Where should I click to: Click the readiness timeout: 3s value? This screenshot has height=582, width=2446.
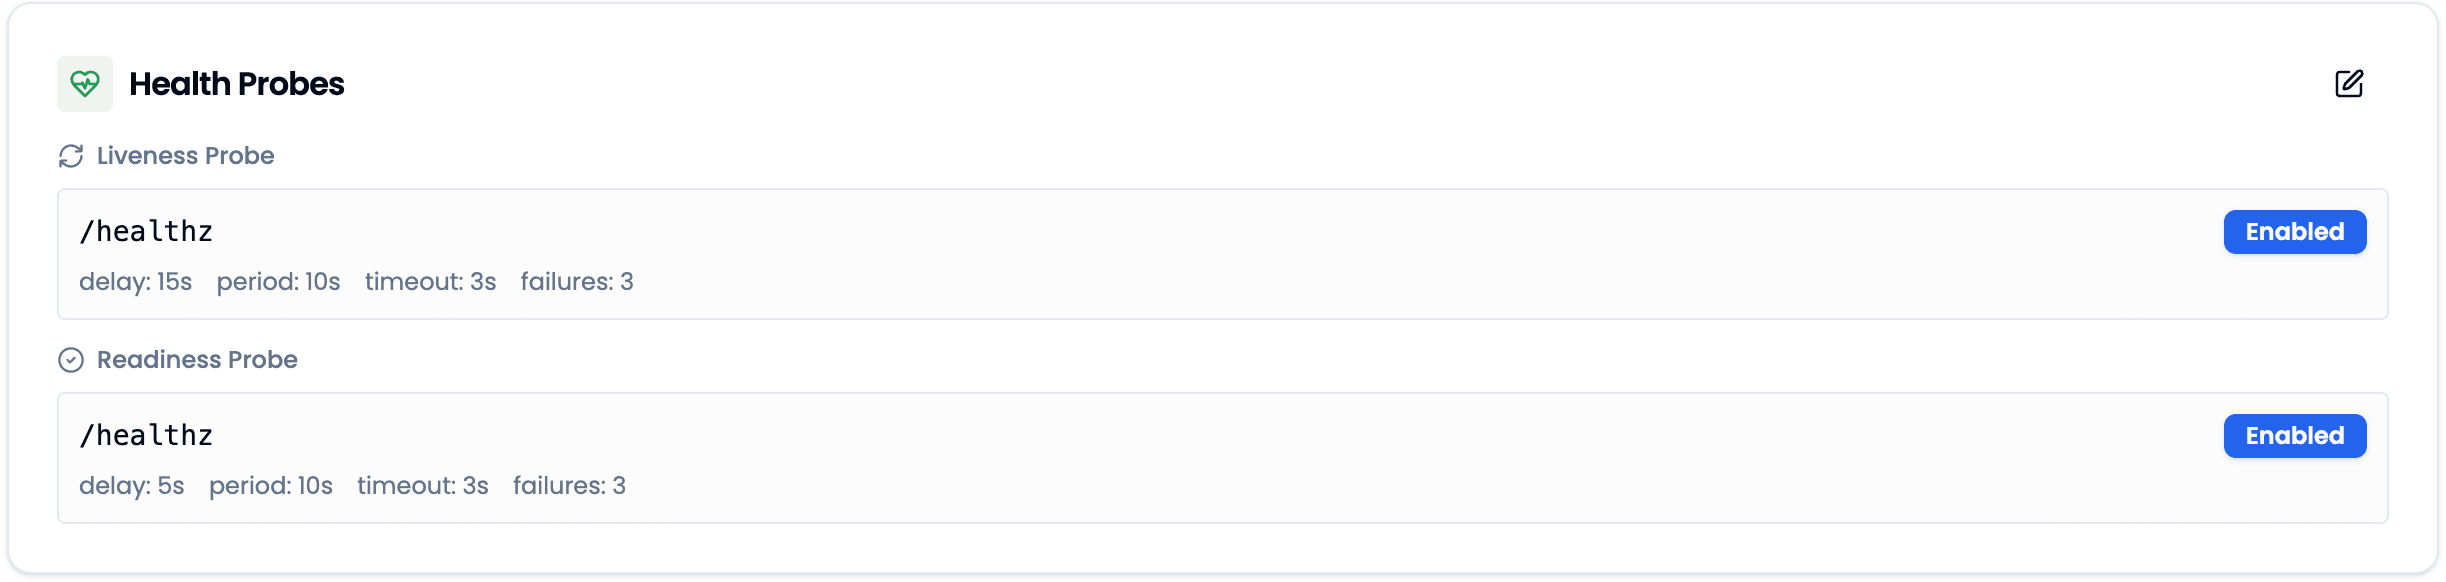tap(422, 486)
